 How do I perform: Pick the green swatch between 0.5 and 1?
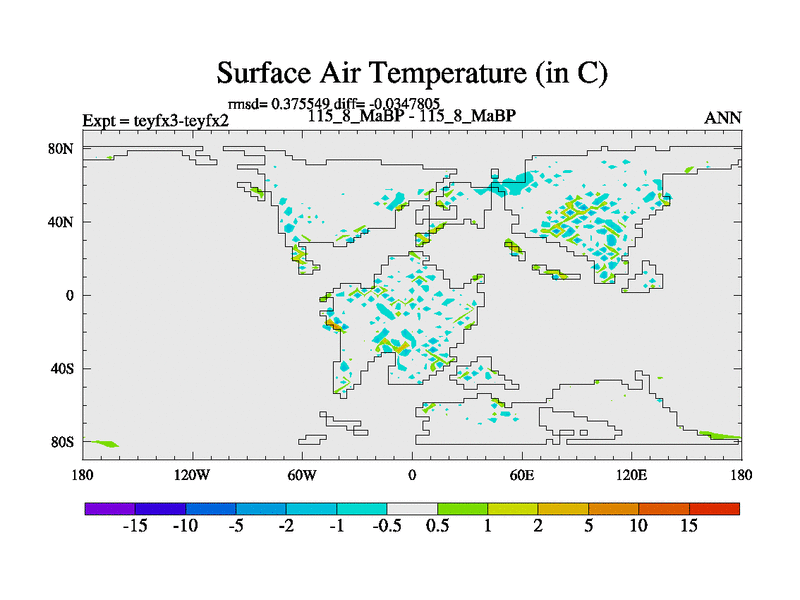pos(462,508)
